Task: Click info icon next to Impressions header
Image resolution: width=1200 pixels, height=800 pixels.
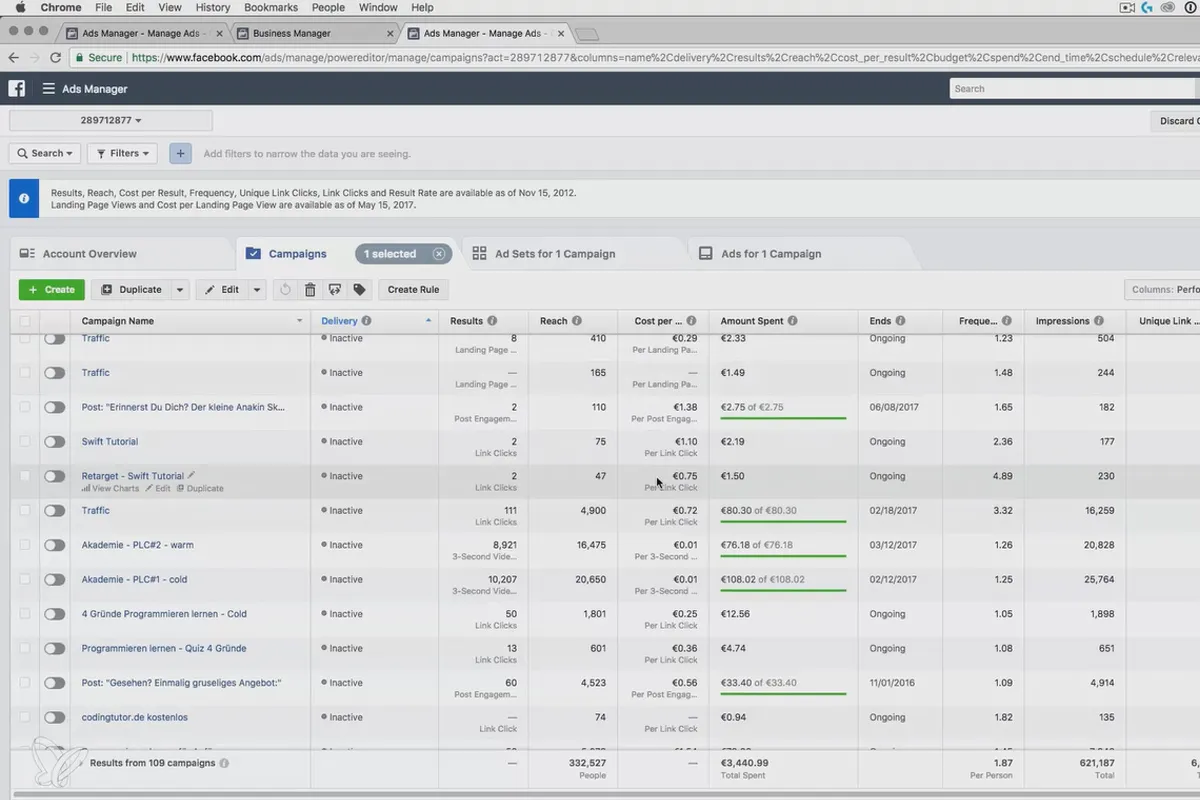Action: tap(1099, 321)
